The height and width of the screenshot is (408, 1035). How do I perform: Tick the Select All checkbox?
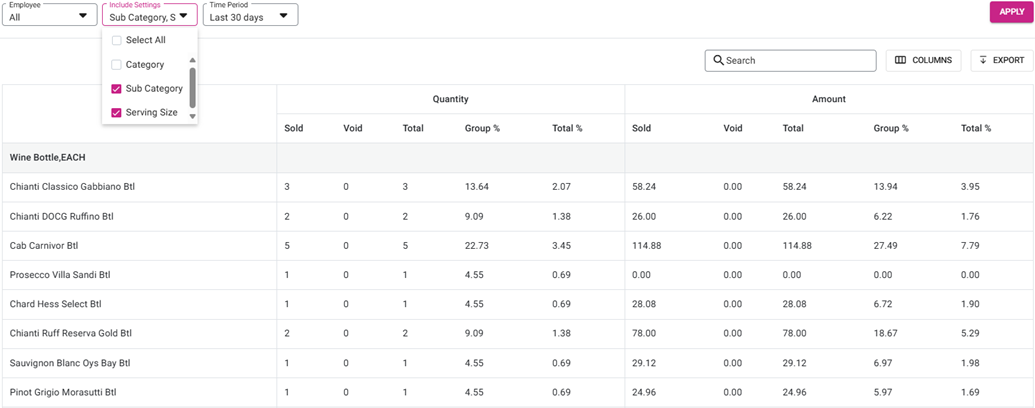pos(116,40)
